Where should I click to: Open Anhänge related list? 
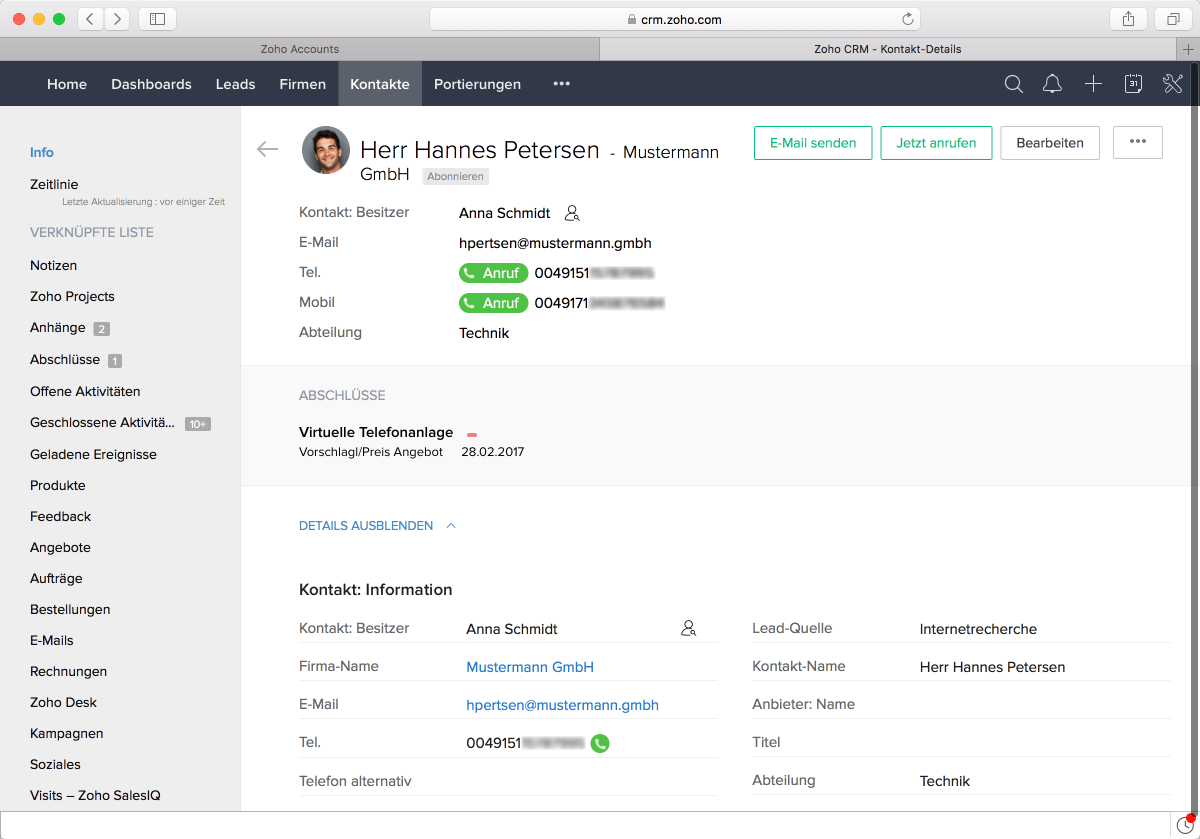pyautogui.click(x=58, y=328)
